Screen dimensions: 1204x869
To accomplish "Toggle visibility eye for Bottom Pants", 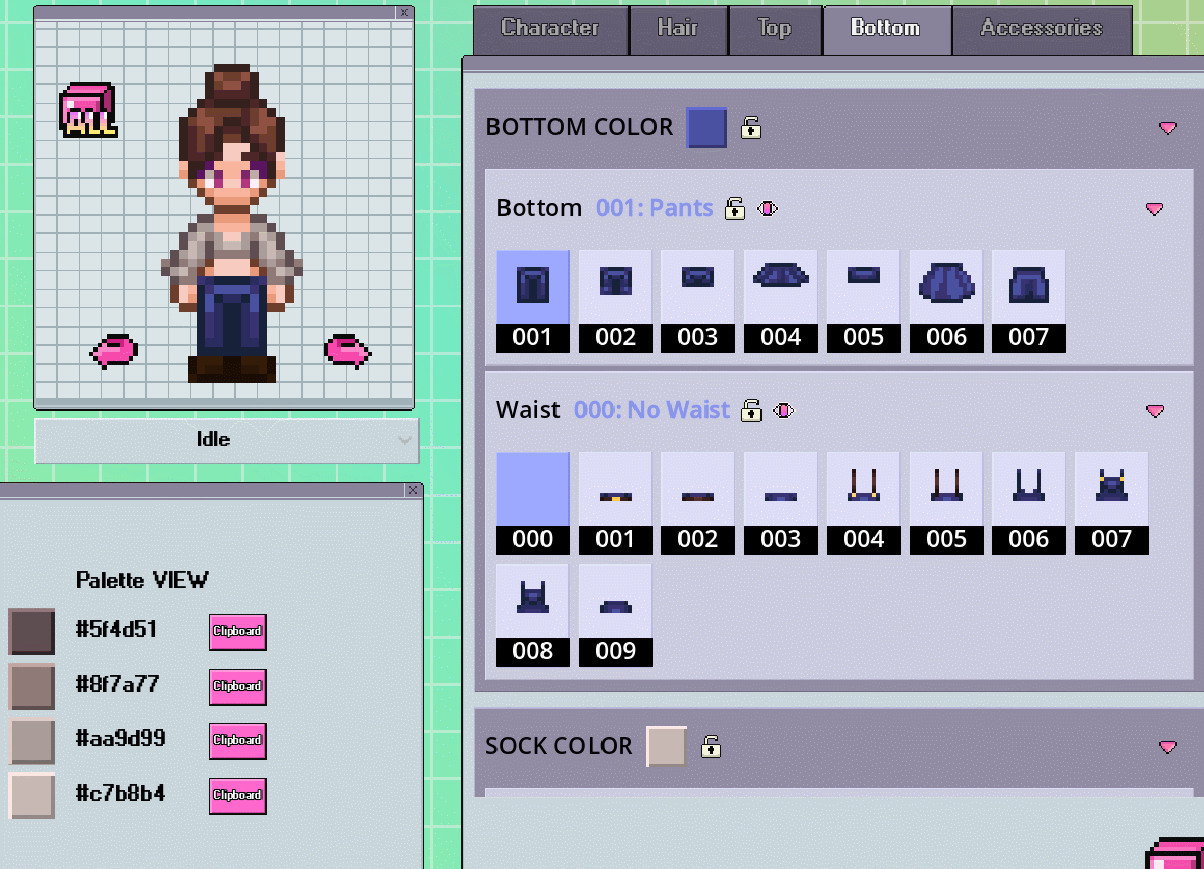I will click(x=768, y=209).
